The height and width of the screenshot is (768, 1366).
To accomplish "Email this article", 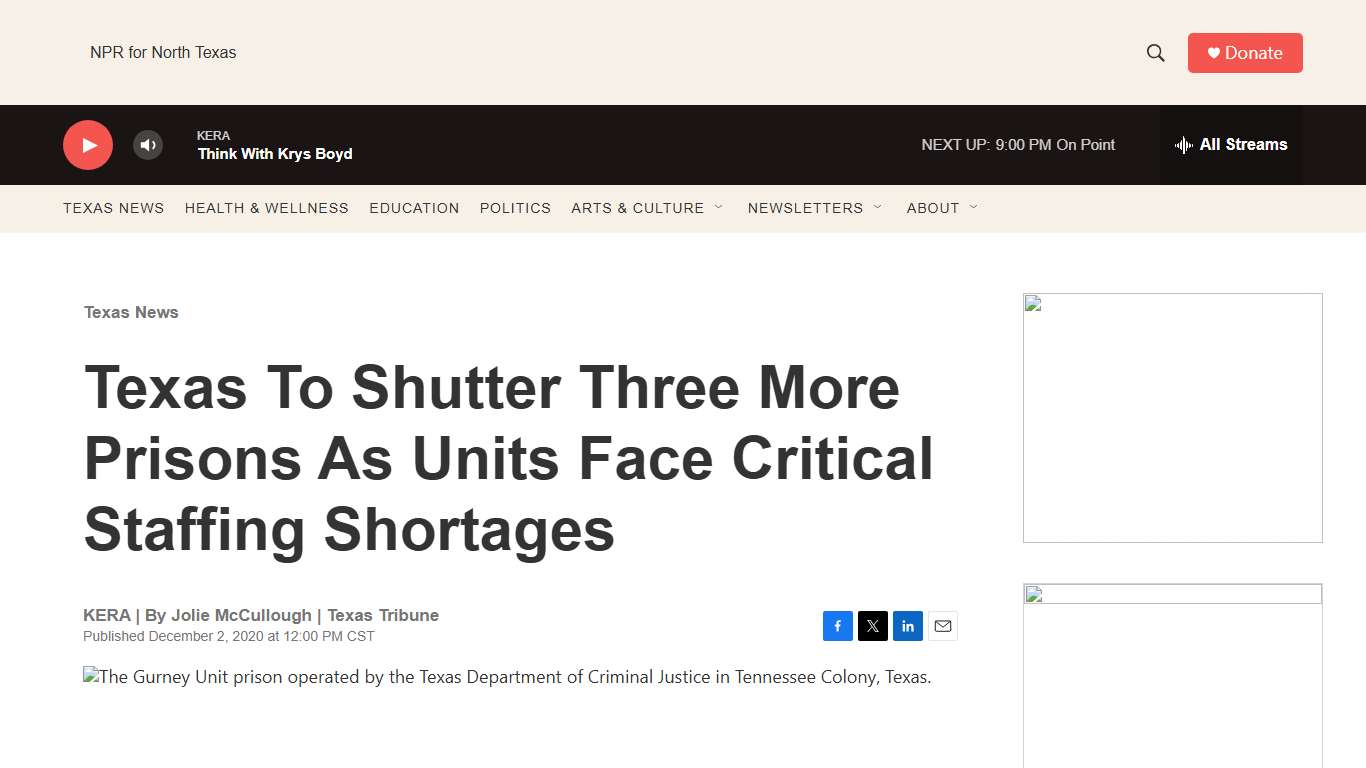I will (x=942, y=625).
